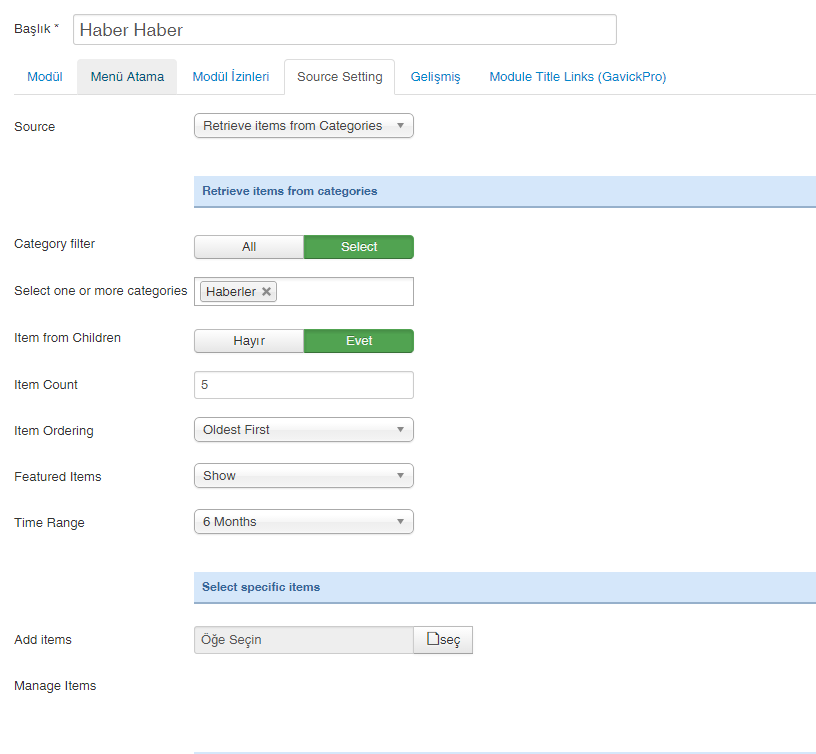Screen dimensions: 816x754
Task: Click the file icon on seç button
Action: click(433, 640)
